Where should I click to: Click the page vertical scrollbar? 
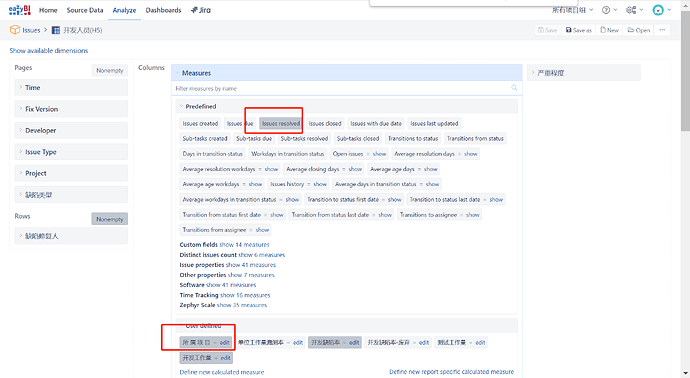(685, 70)
